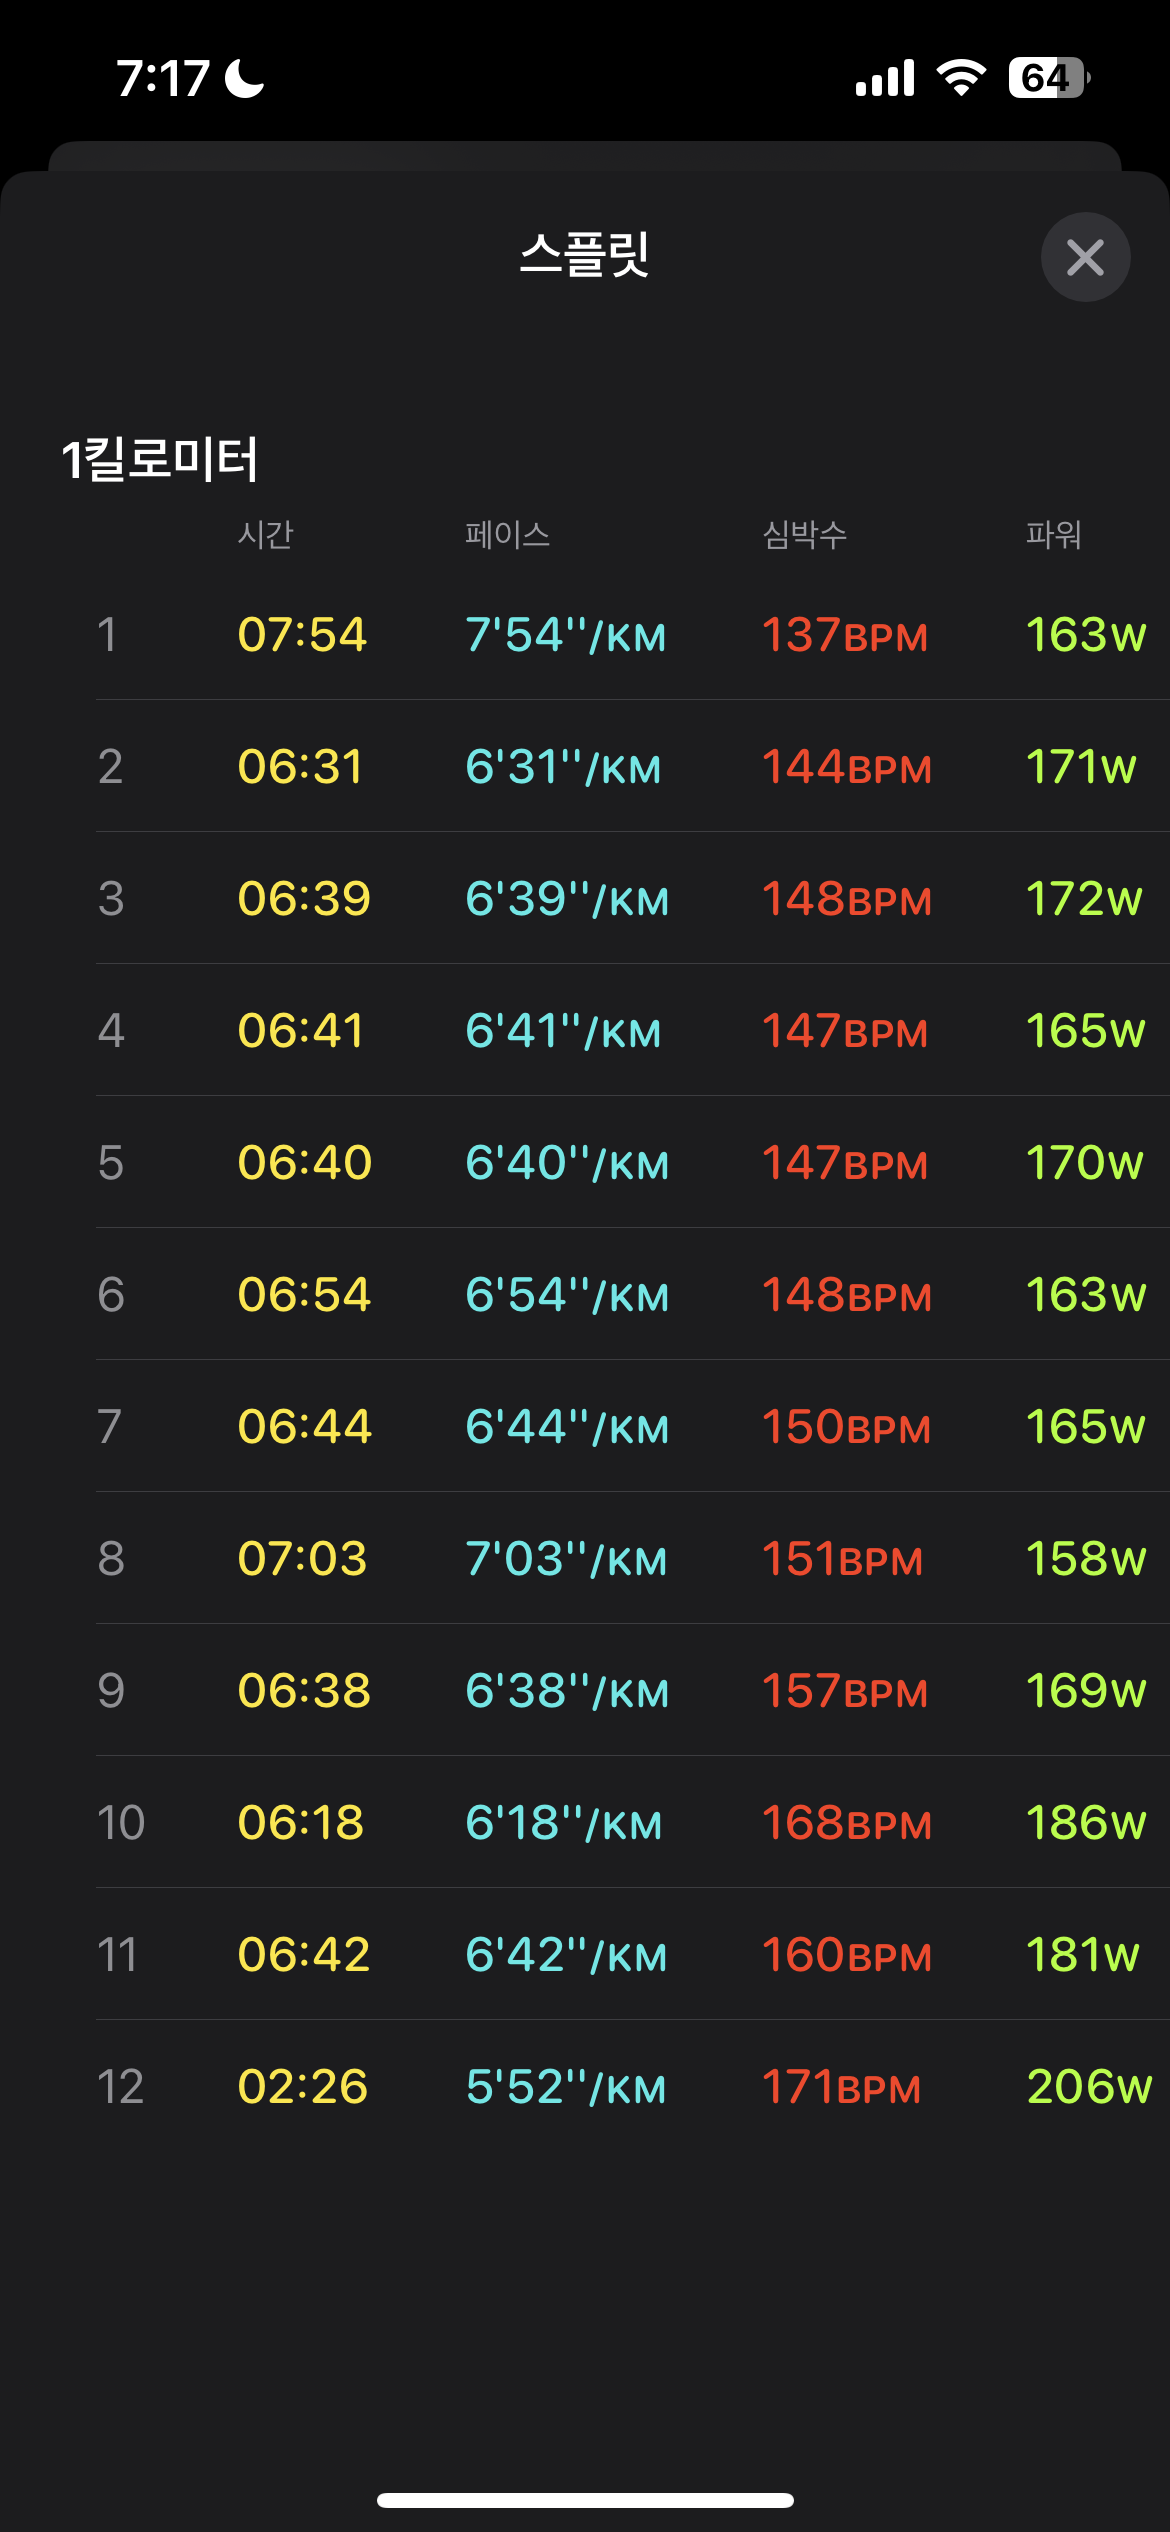Tap the 1킬로미터 section heading

click(160, 459)
